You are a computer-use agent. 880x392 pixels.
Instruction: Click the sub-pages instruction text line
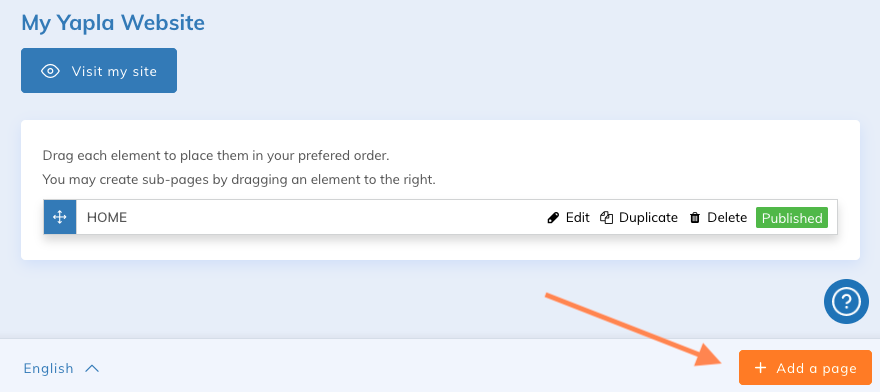(x=239, y=180)
